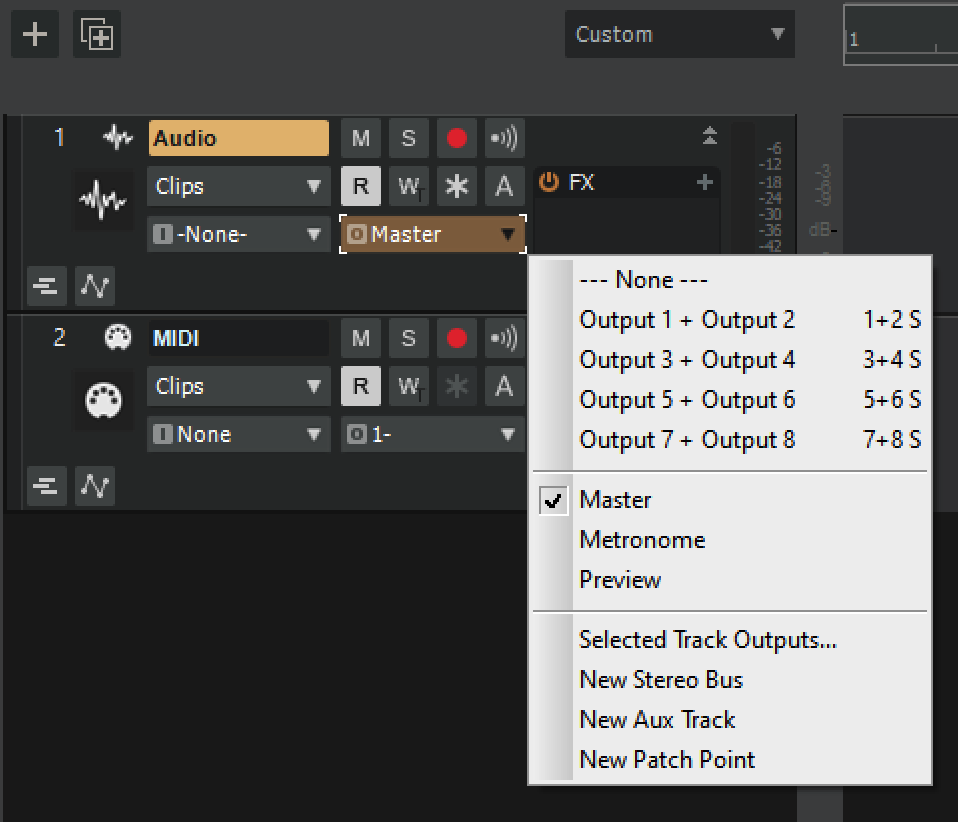Mute the MIDI track
Viewport: 958px width, 822px height.
[x=360, y=338]
